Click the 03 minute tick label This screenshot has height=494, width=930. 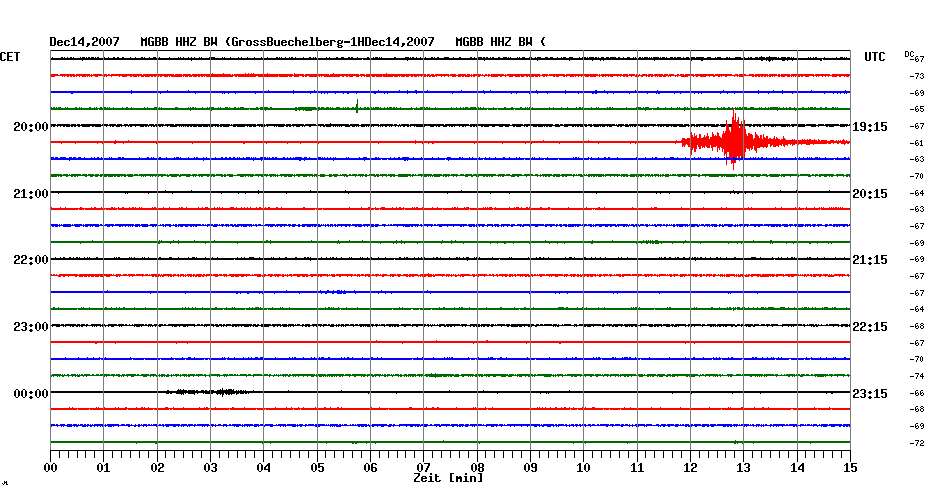211,468
